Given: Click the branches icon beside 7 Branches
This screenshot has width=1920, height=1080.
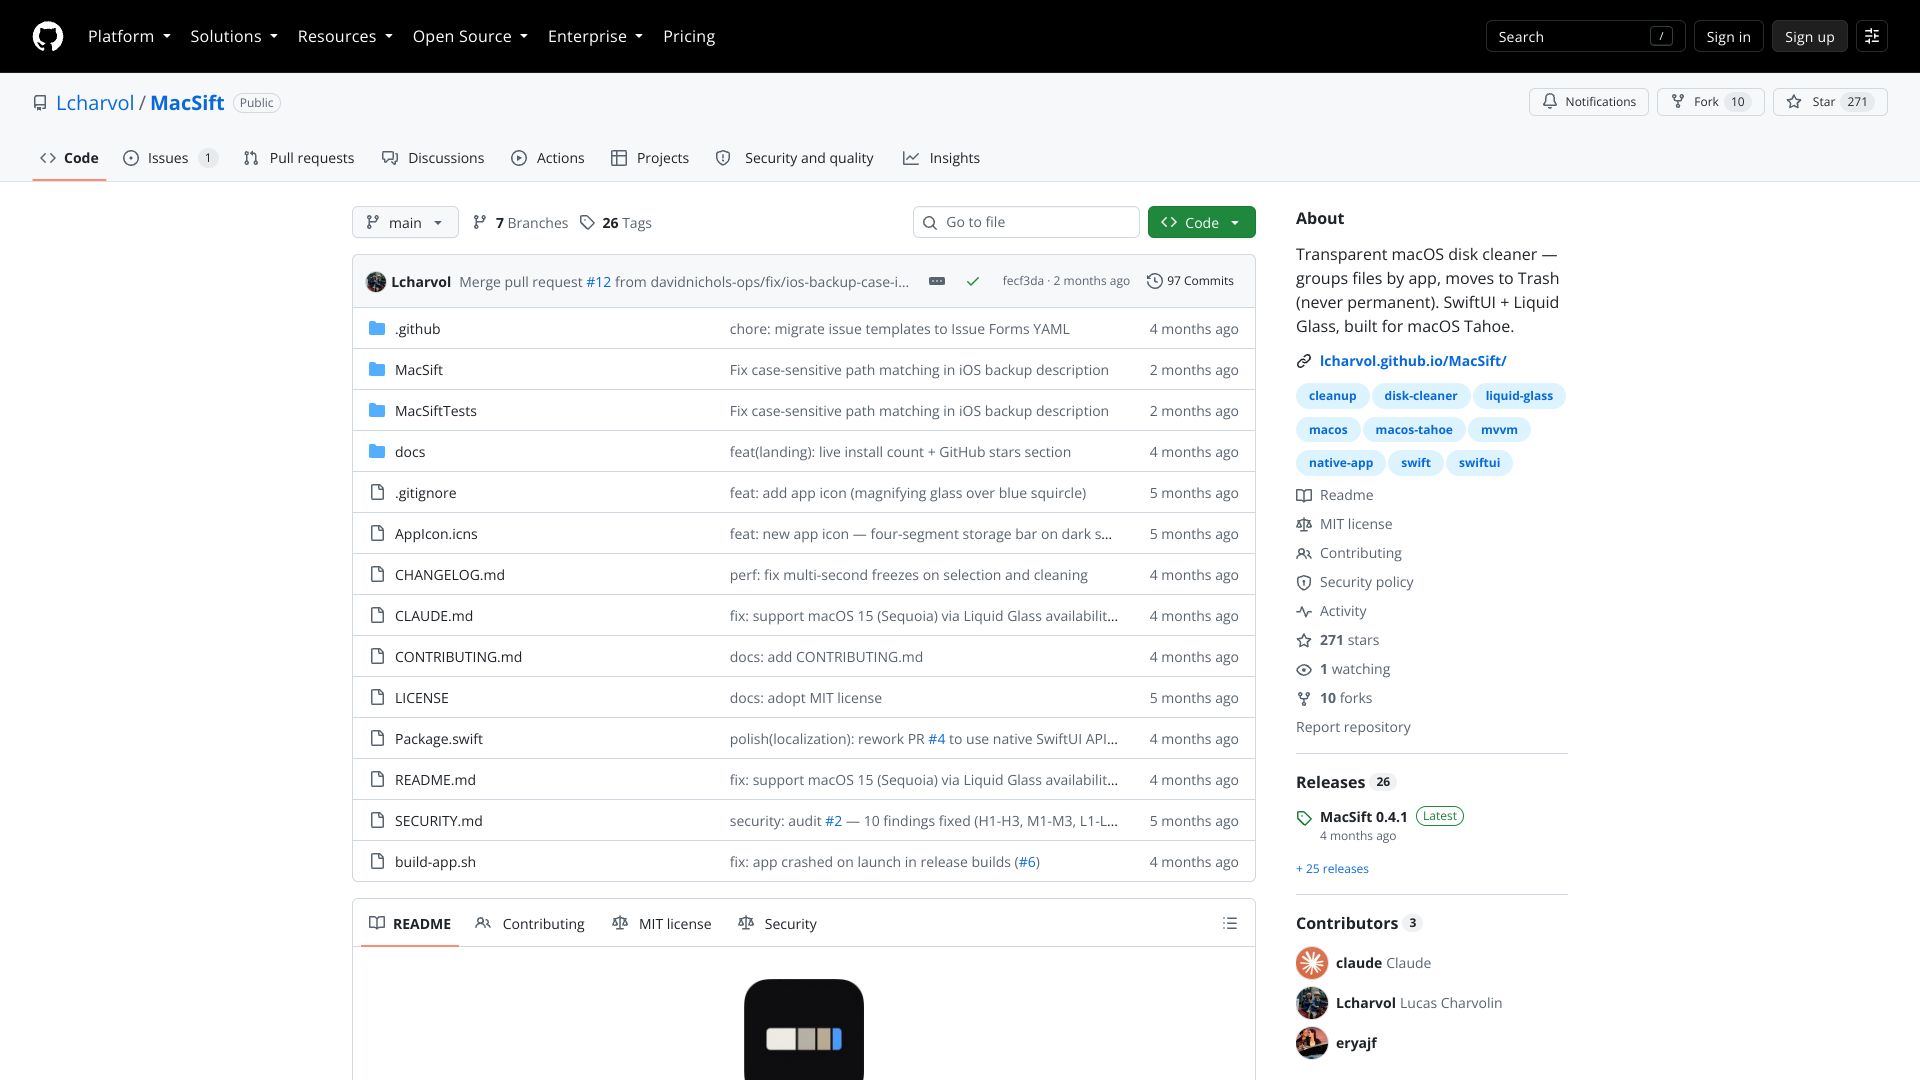Looking at the screenshot, I should tap(480, 222).
